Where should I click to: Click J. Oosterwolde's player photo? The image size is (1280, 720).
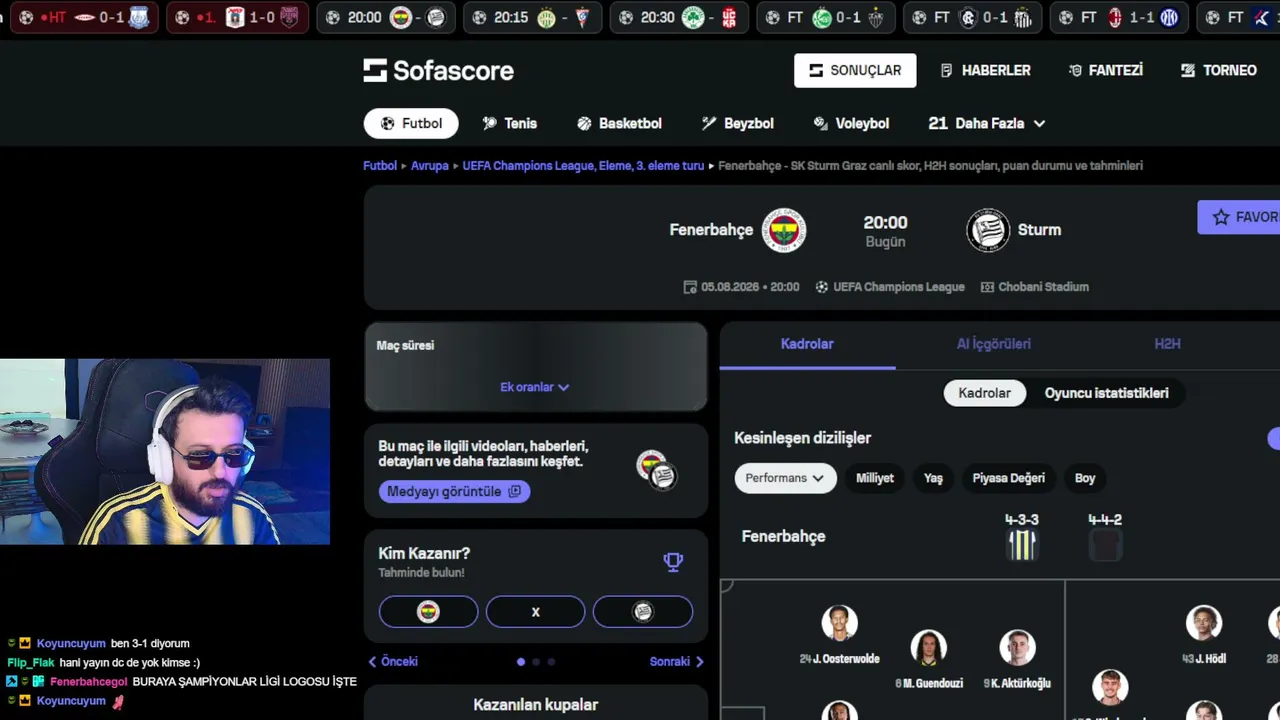[x=840, y=622]
